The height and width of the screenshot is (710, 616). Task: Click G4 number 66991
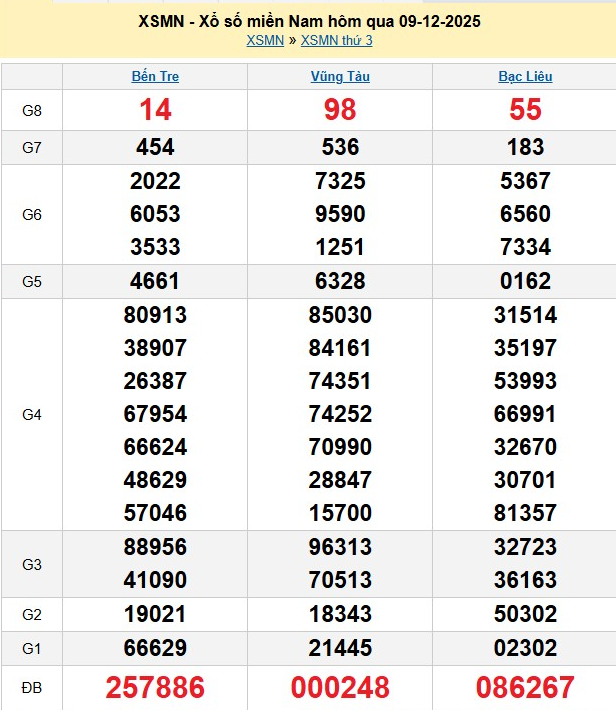tap(525, 414)
